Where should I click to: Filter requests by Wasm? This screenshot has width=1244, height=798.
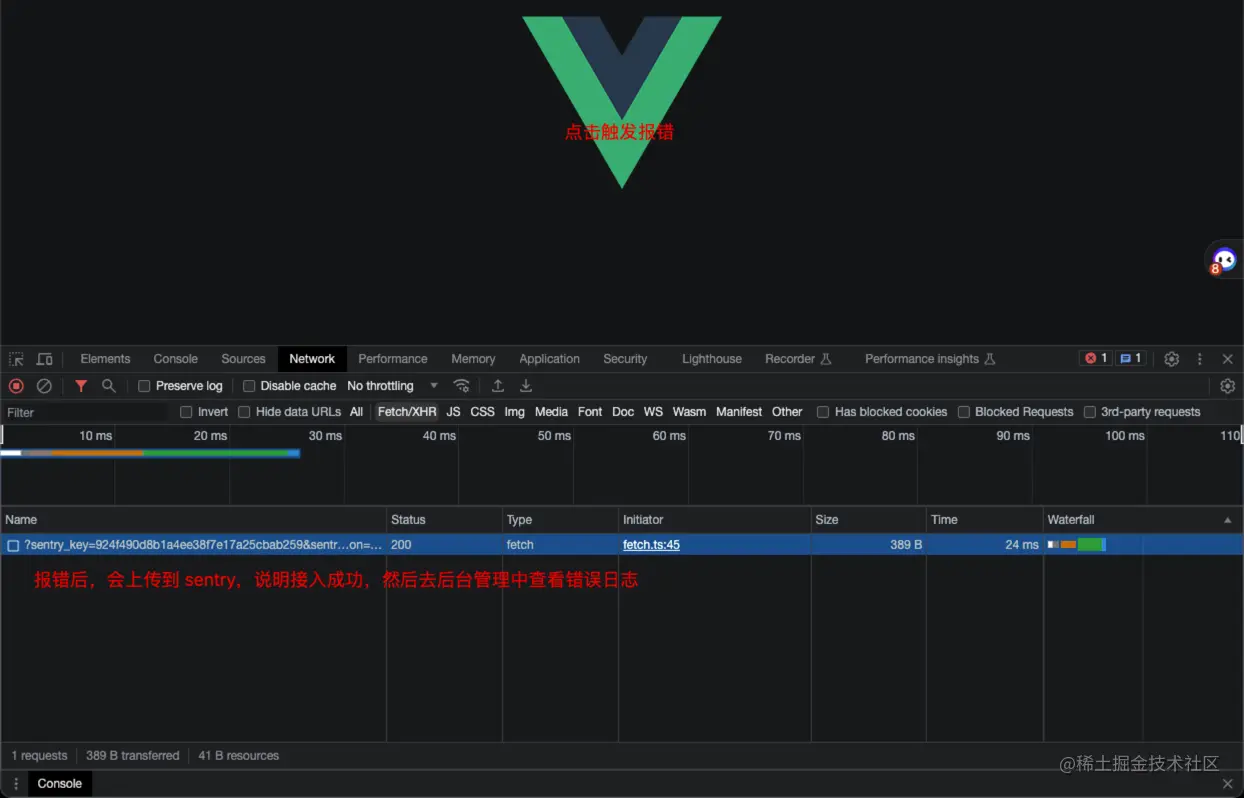(x=689, y=412)
